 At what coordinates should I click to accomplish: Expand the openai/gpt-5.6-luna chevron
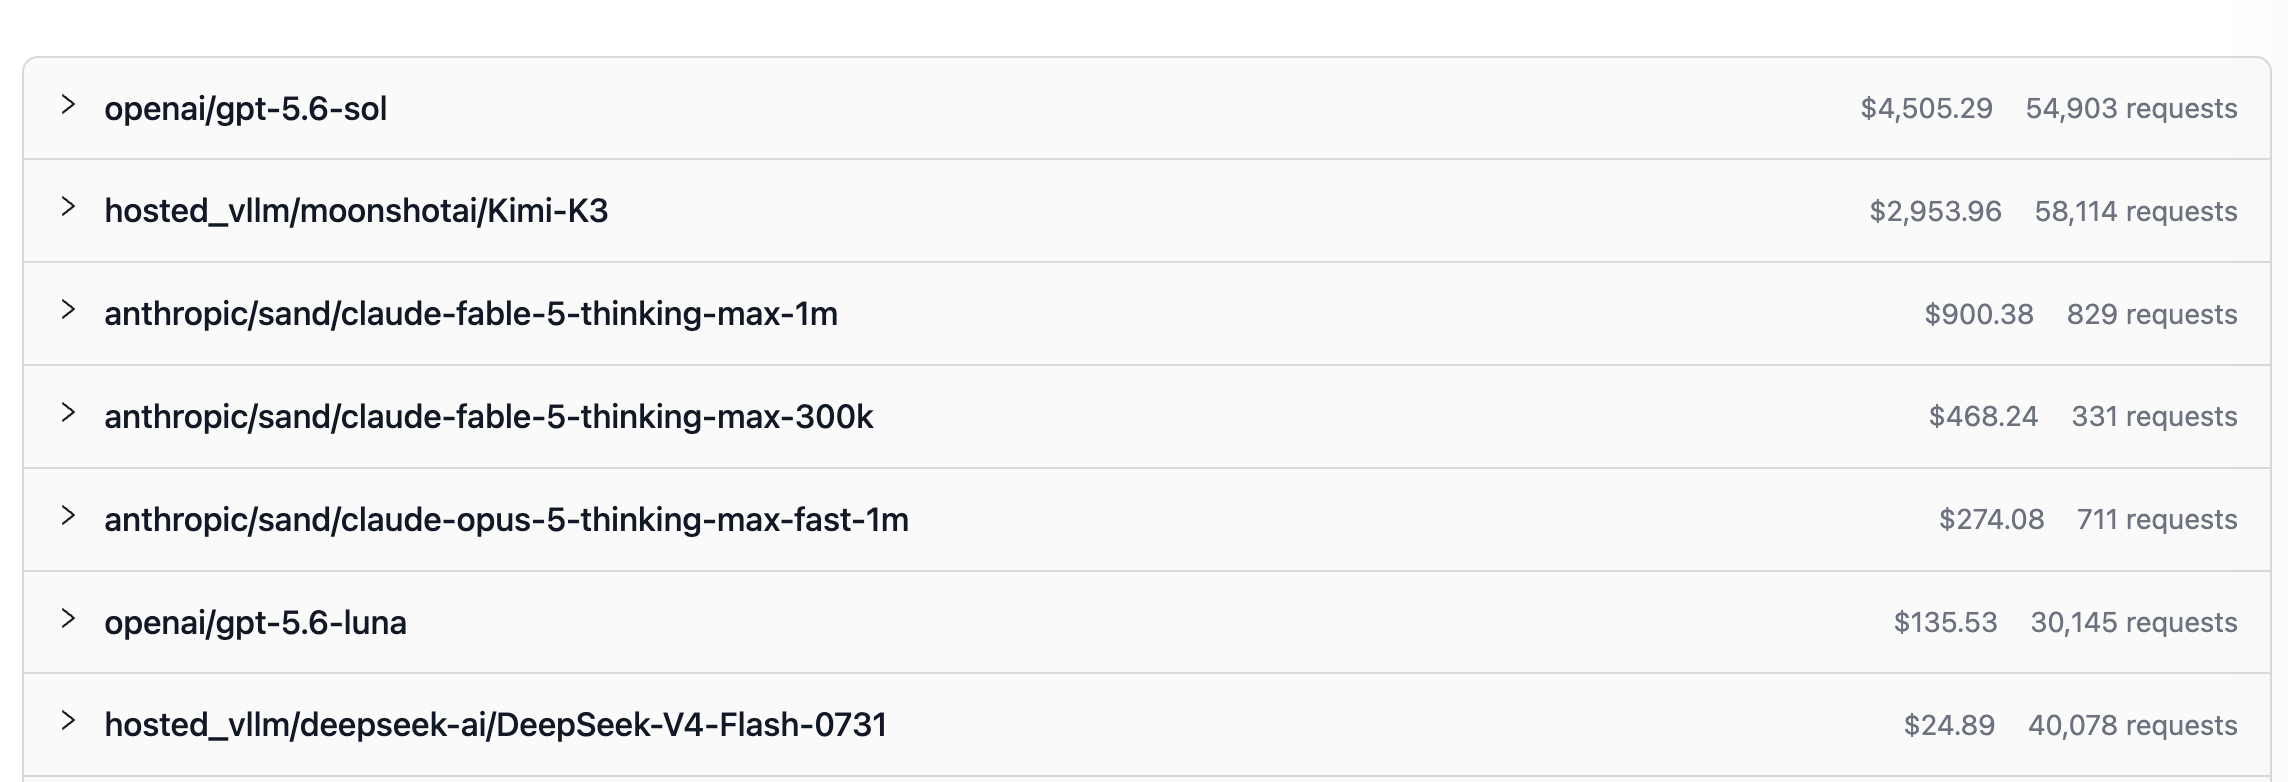coord(68,618)
